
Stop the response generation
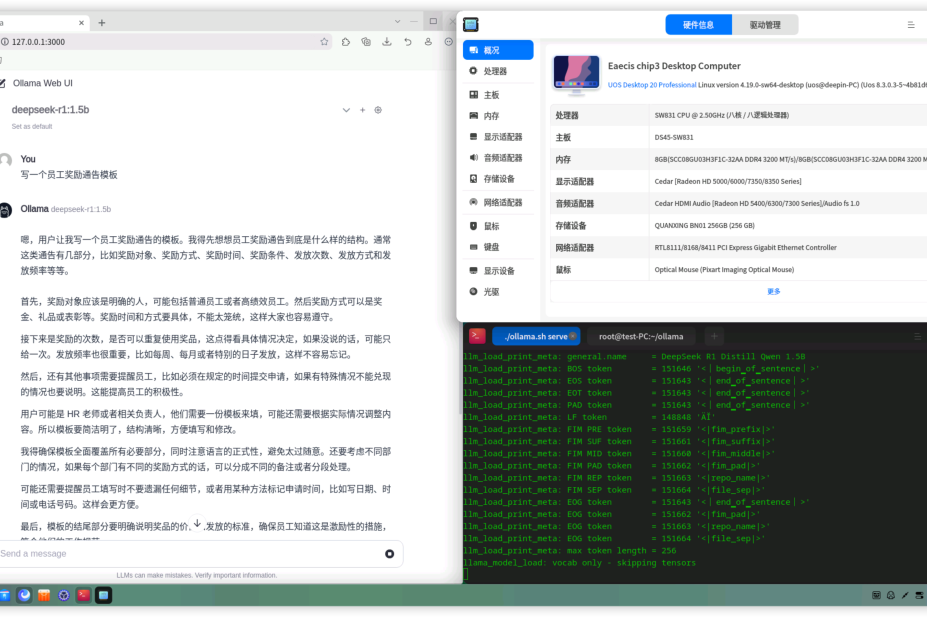coord(390,554)
